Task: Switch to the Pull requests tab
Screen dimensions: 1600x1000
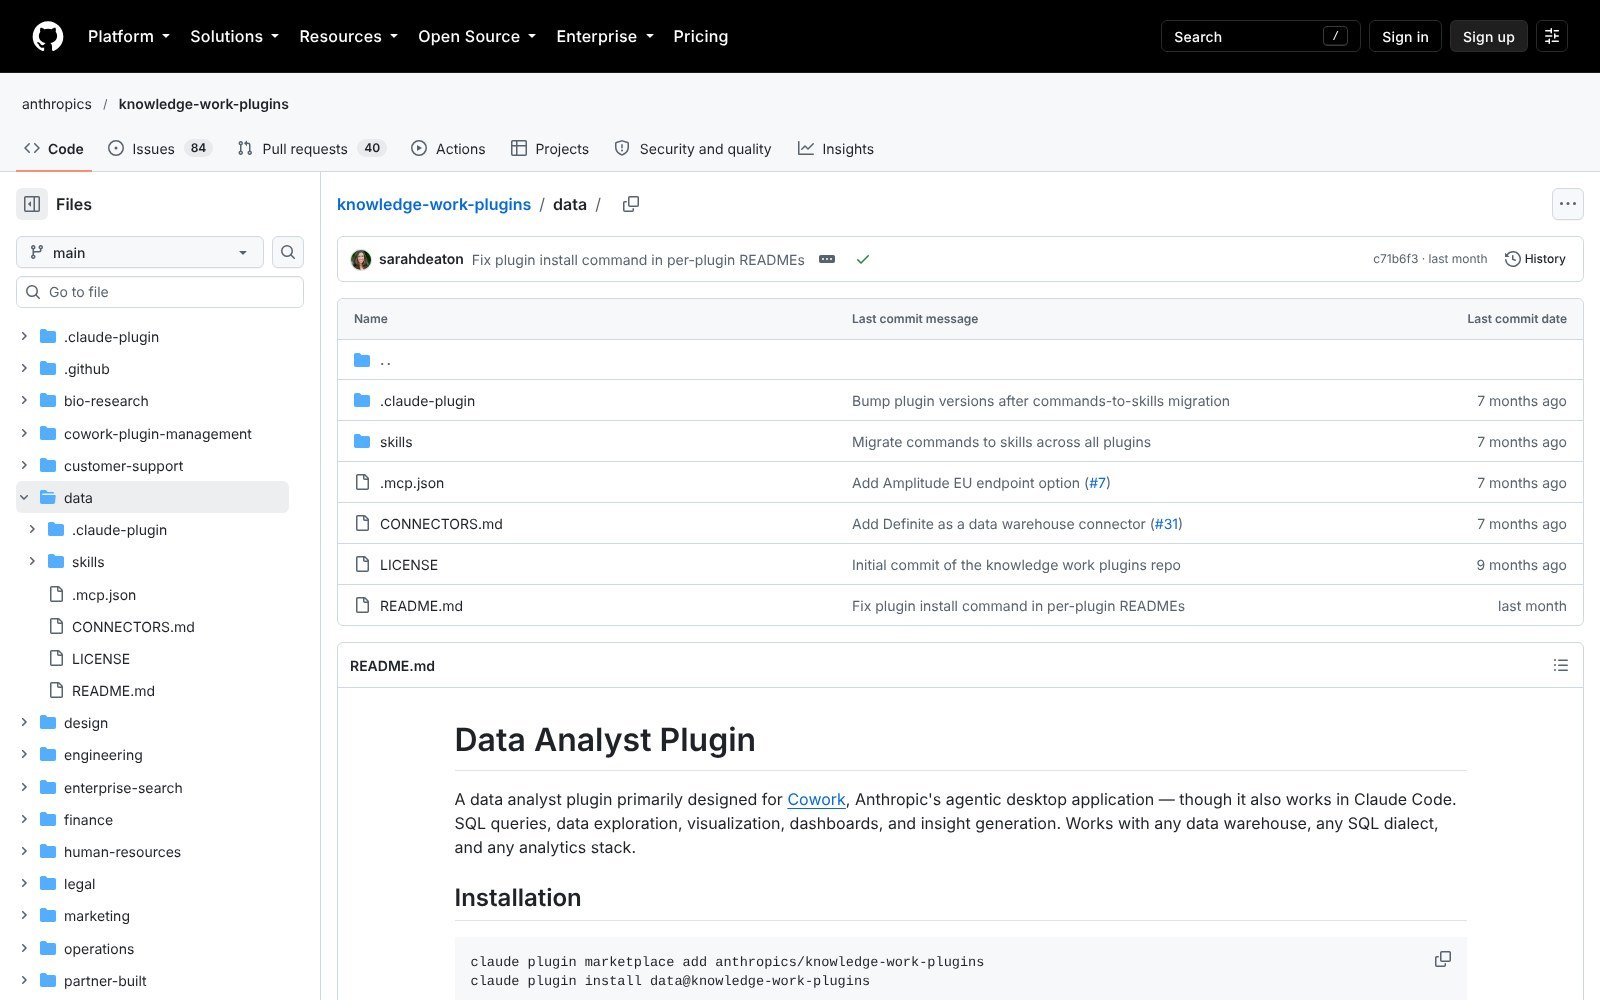Action: pos(311,148)
